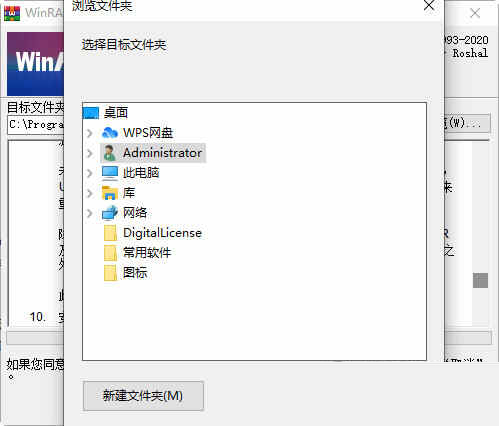
Task: Click the 新建文件夹(M) button
Action: pos(143,396)
